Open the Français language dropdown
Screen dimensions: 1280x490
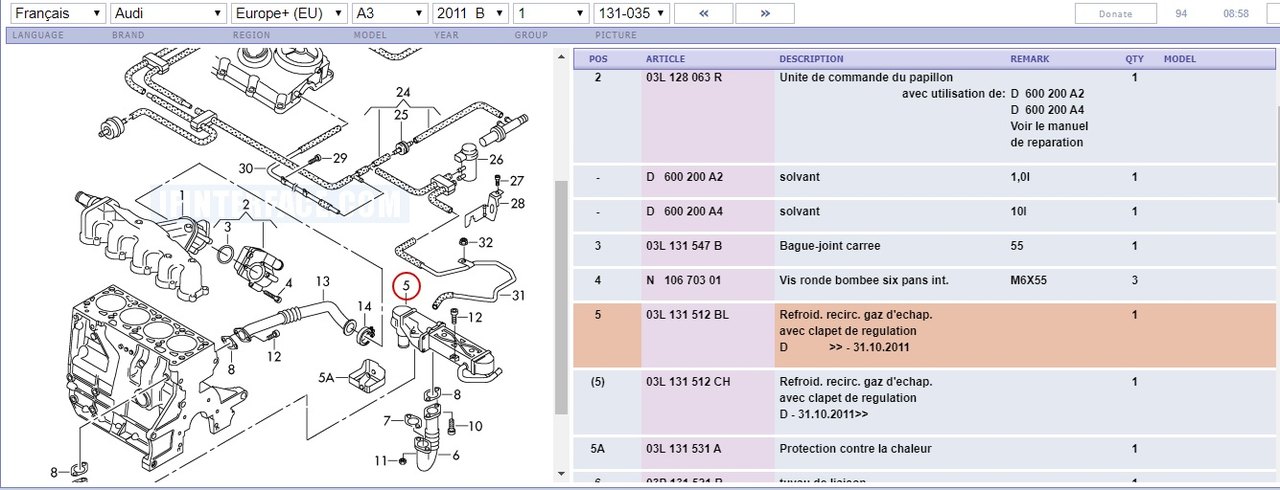point(55,13)
